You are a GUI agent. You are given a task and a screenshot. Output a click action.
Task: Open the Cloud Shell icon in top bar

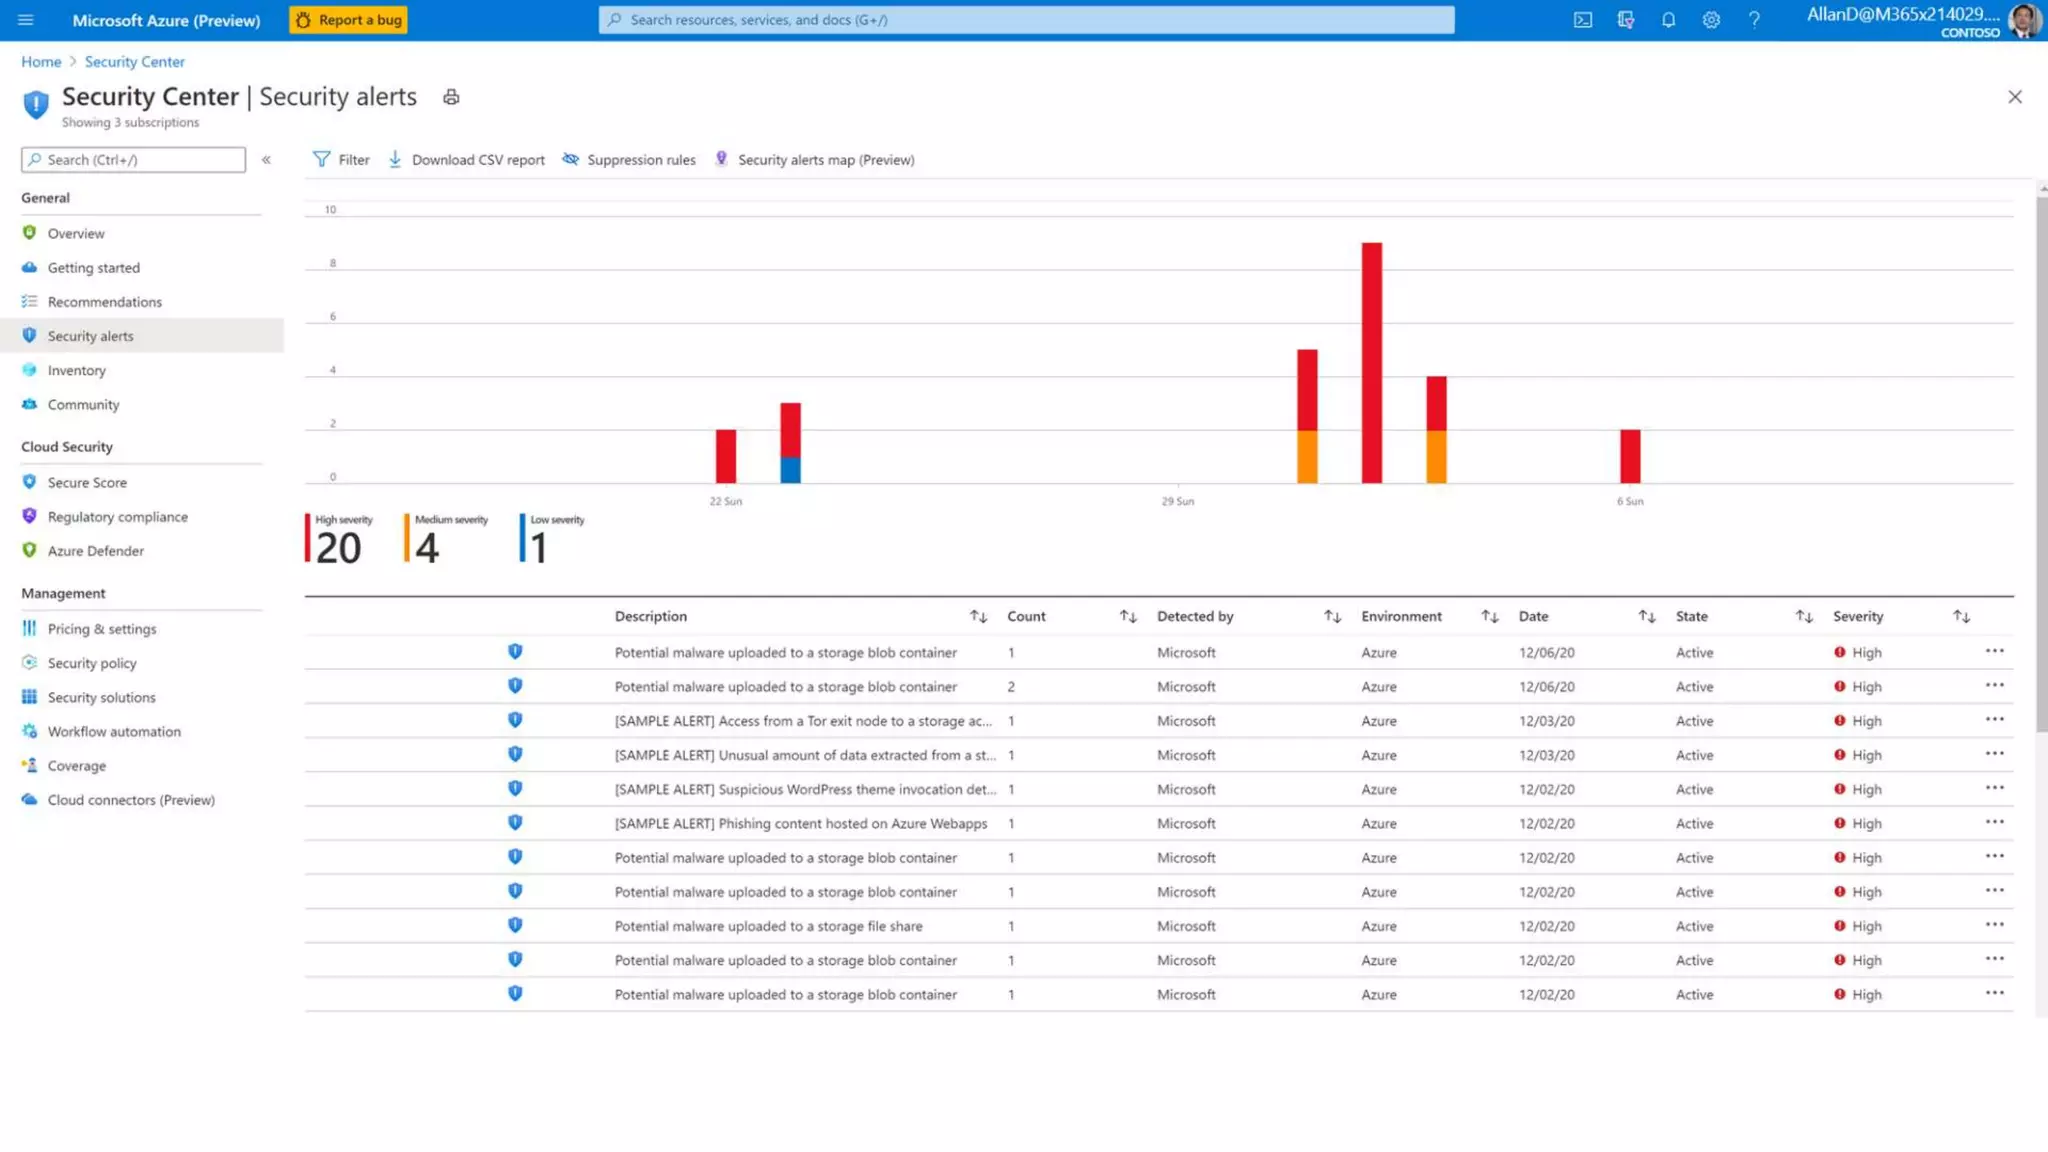pyautogui.click(x=1582, y=20)
